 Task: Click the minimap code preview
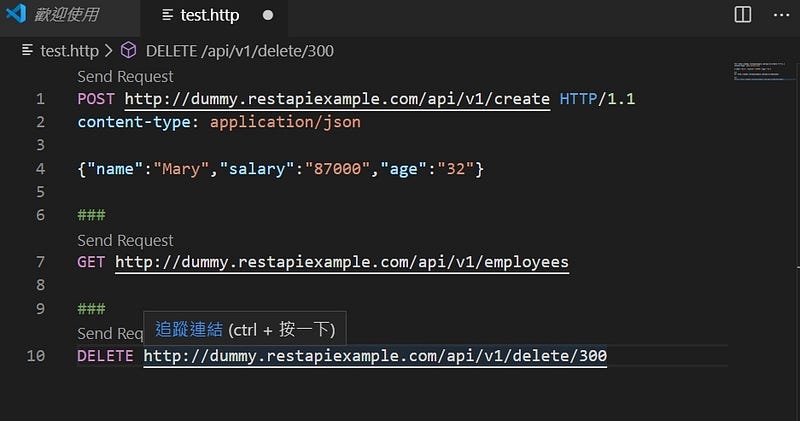tap(763, 74)
